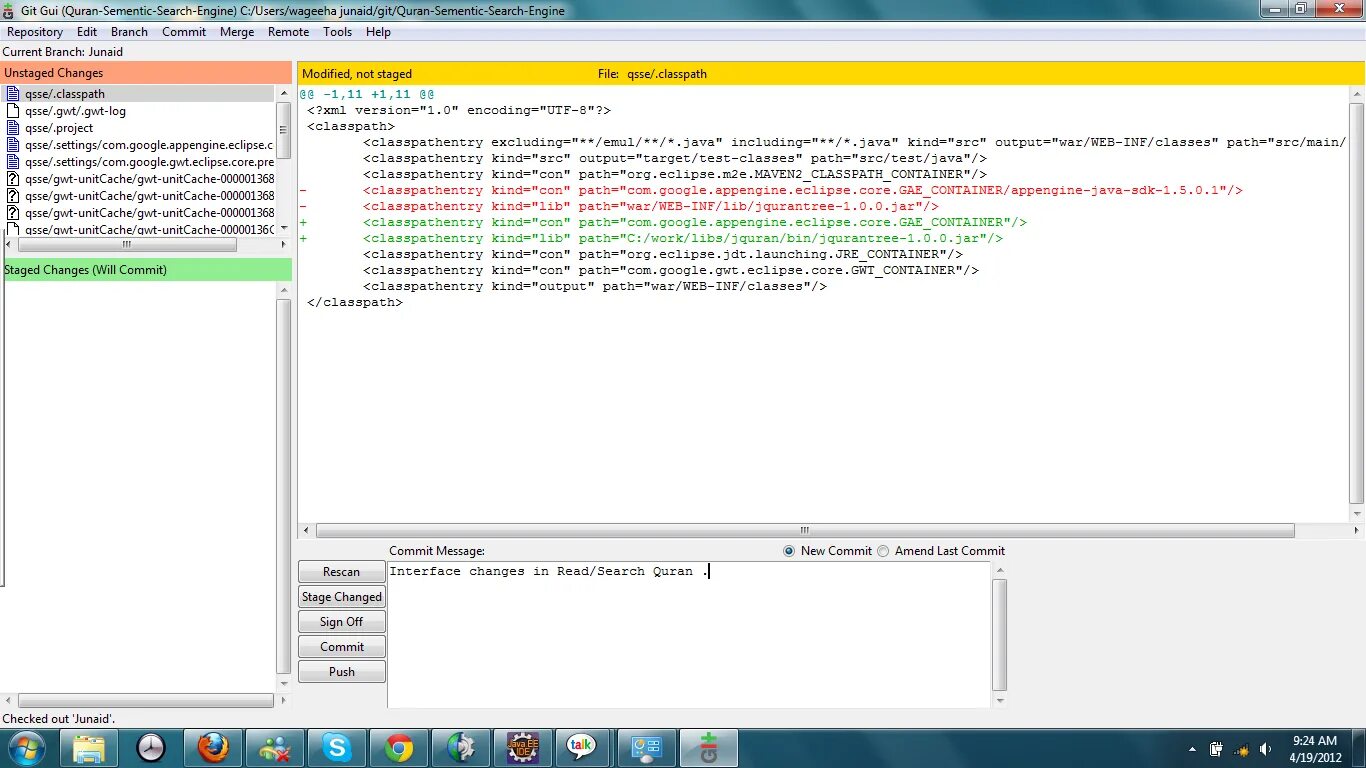Viewport: 1366px width, 768px height.
Task: Open Skype from the taskbar
Action: pos(337,748)
